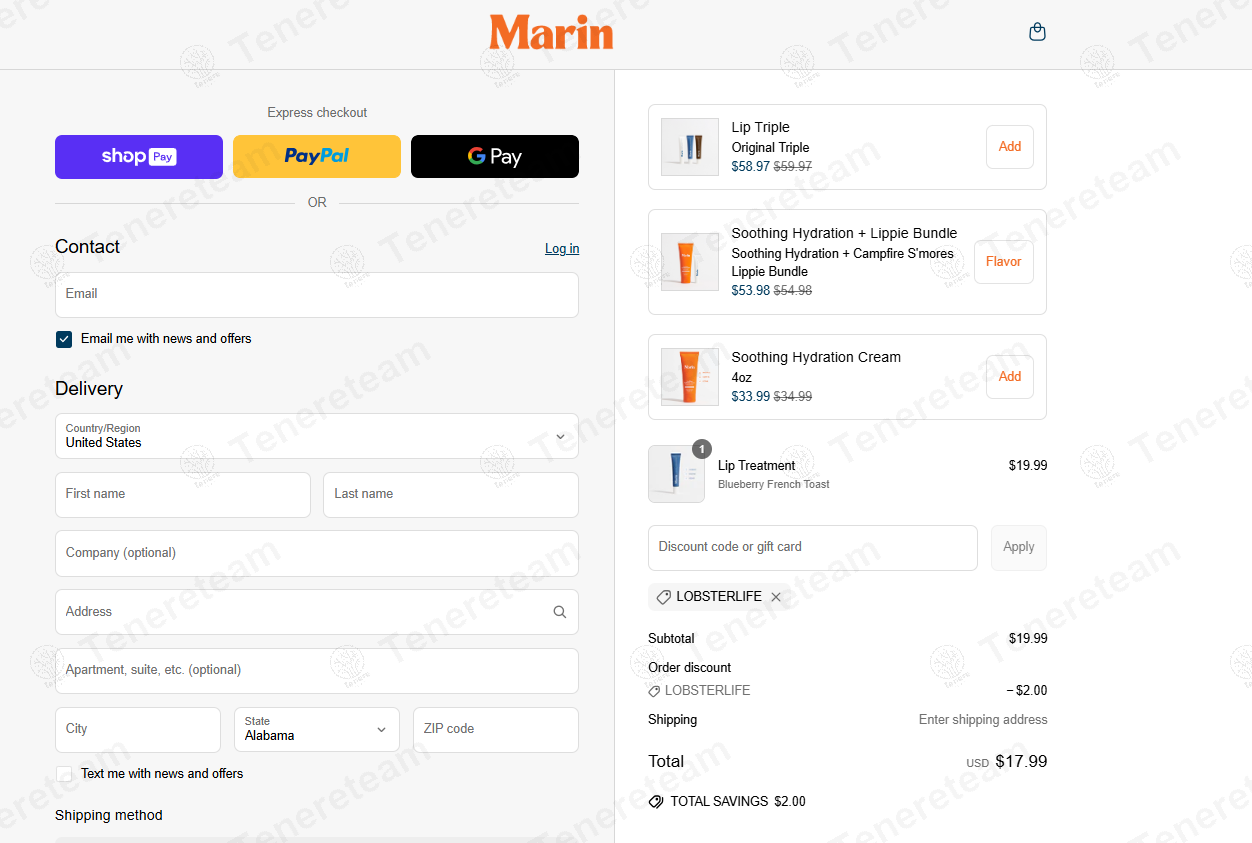
Task: Remove the LOBSTERLIFE discount code tag
Action: tap(776, 597)
